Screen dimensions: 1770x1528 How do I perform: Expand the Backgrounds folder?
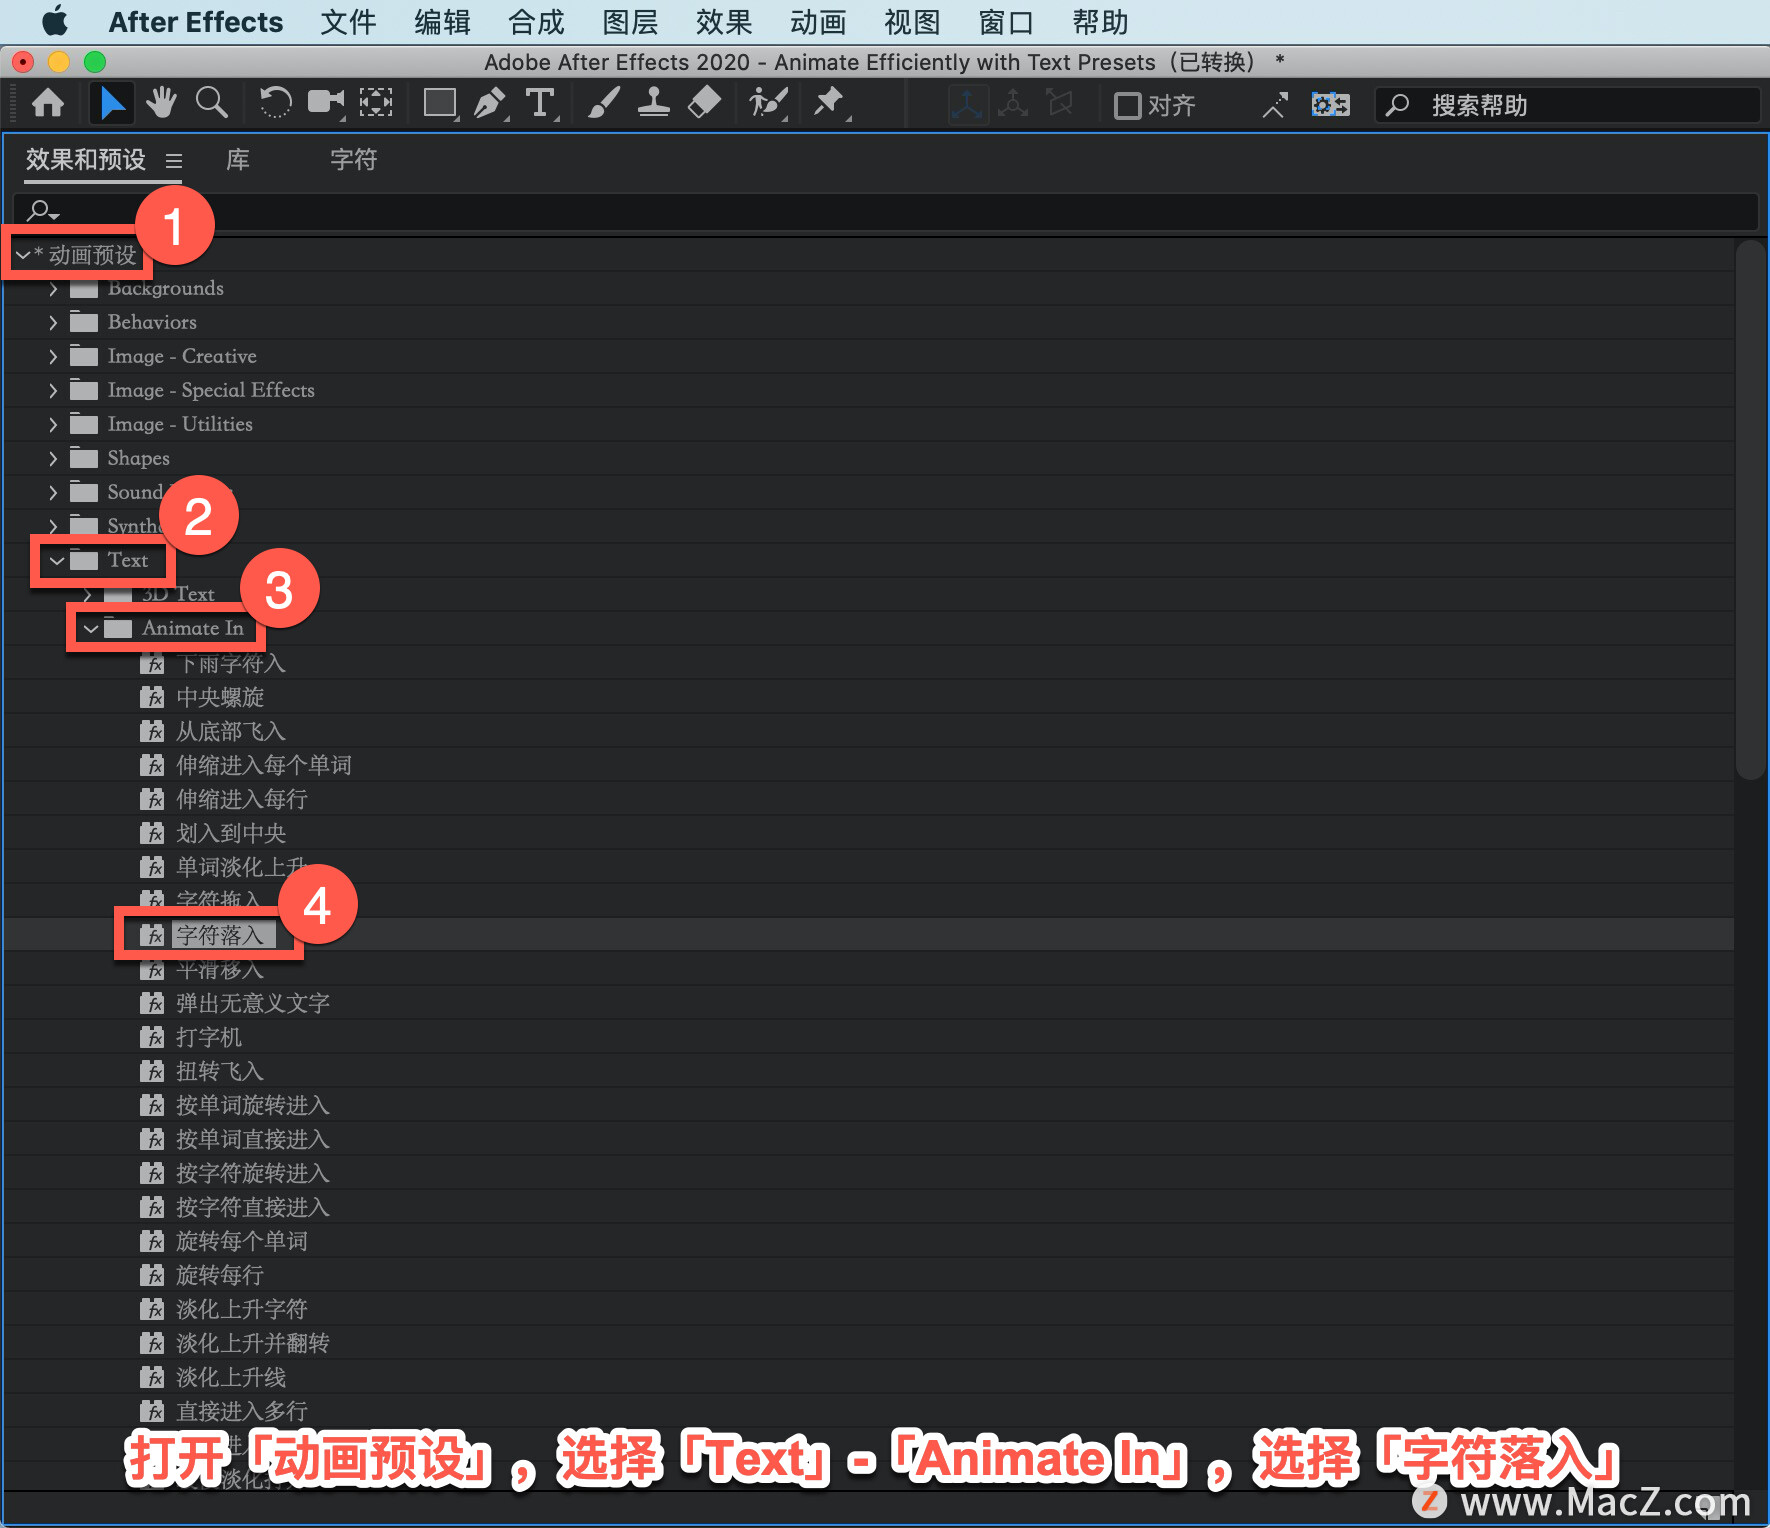(x=53, y=290)
